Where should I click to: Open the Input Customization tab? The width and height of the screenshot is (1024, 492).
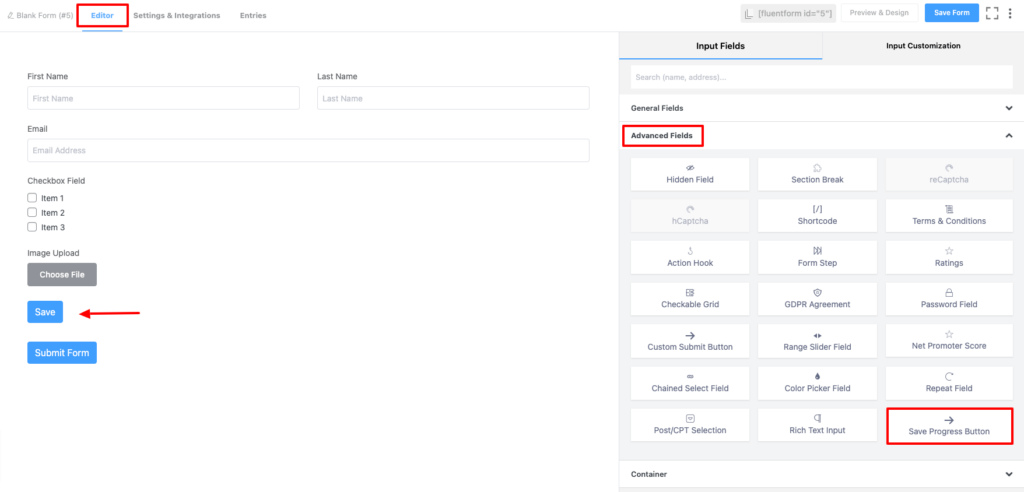coord(922,46)
